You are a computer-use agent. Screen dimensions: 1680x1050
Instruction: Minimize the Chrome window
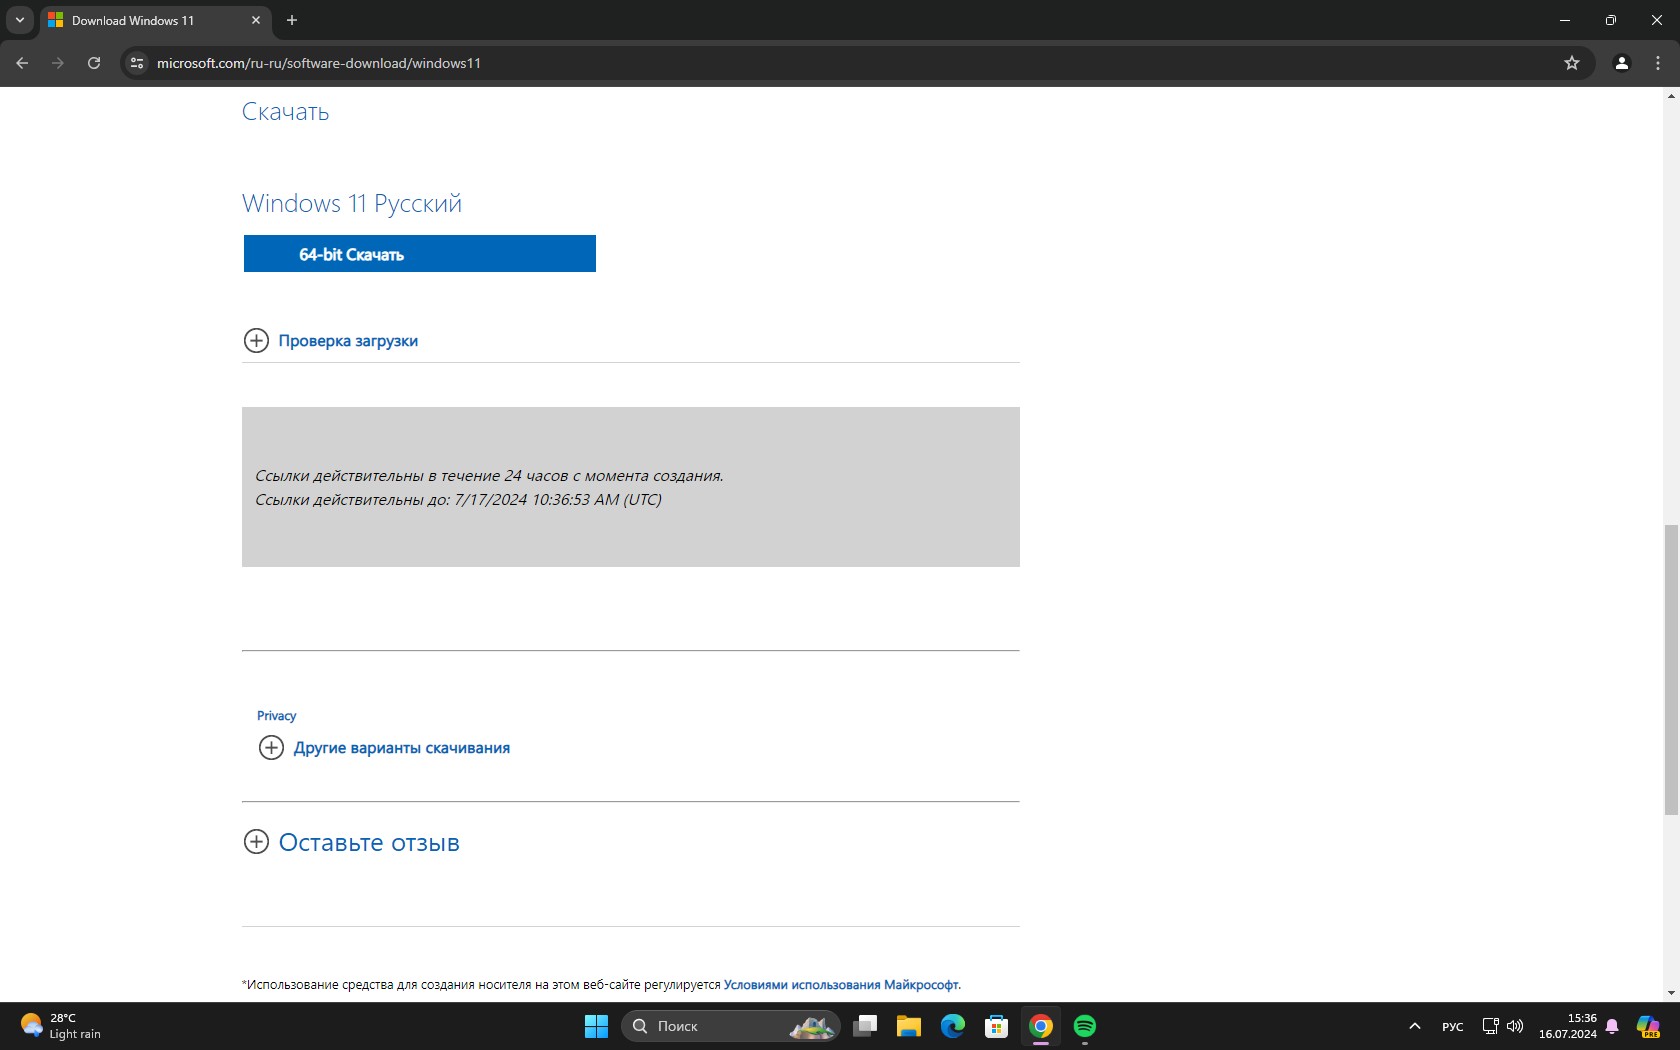(1565, 20)
